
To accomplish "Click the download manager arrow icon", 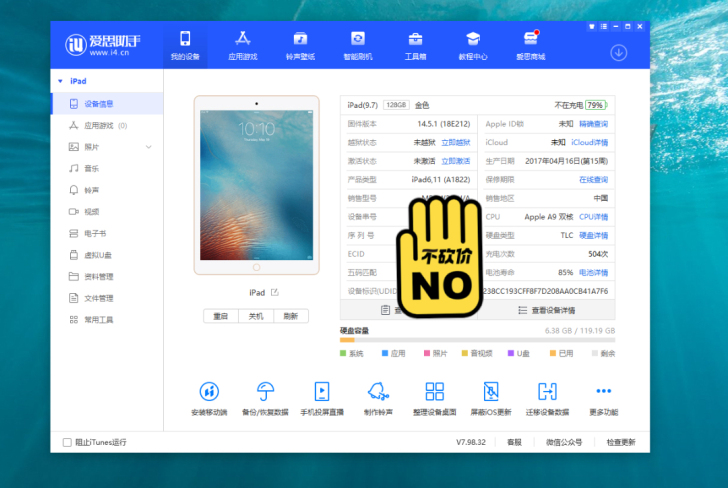I will tap(618, 52).
